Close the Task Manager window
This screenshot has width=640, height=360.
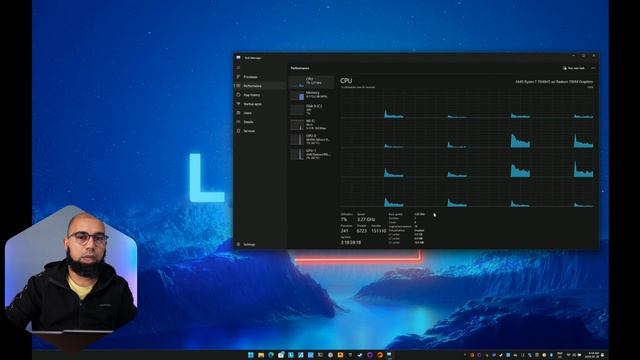(594, 56)
